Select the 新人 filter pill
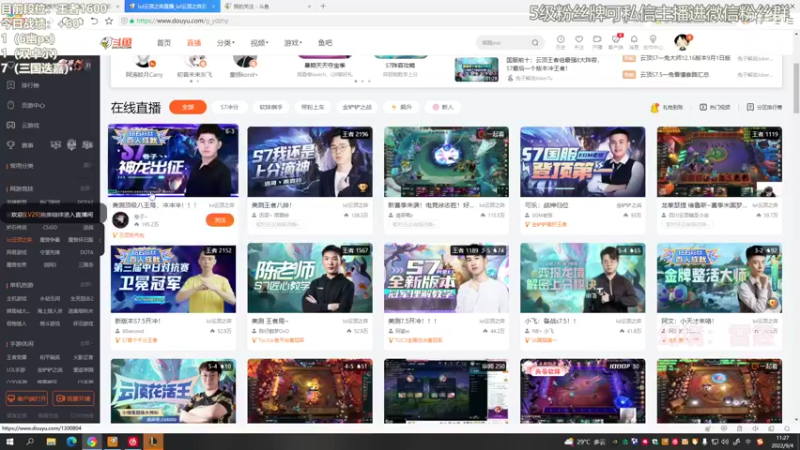 coord(443,107)
